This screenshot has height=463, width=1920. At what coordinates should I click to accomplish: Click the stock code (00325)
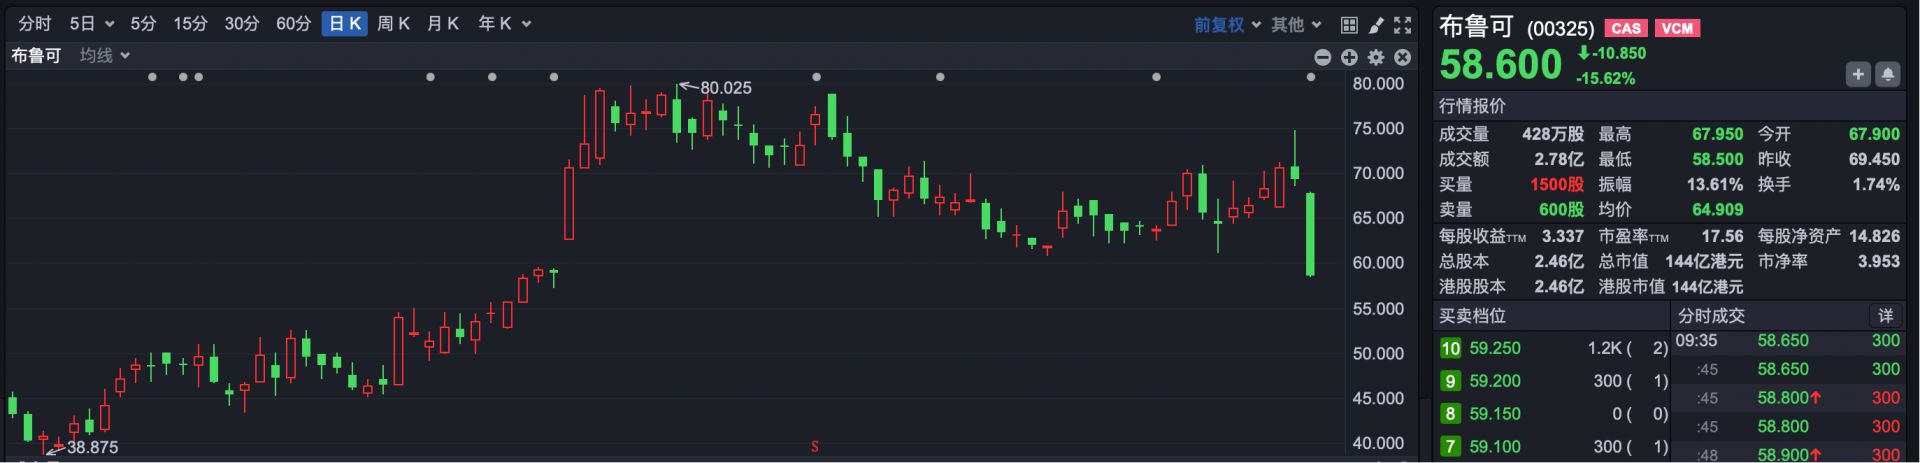coord(1560,29)
